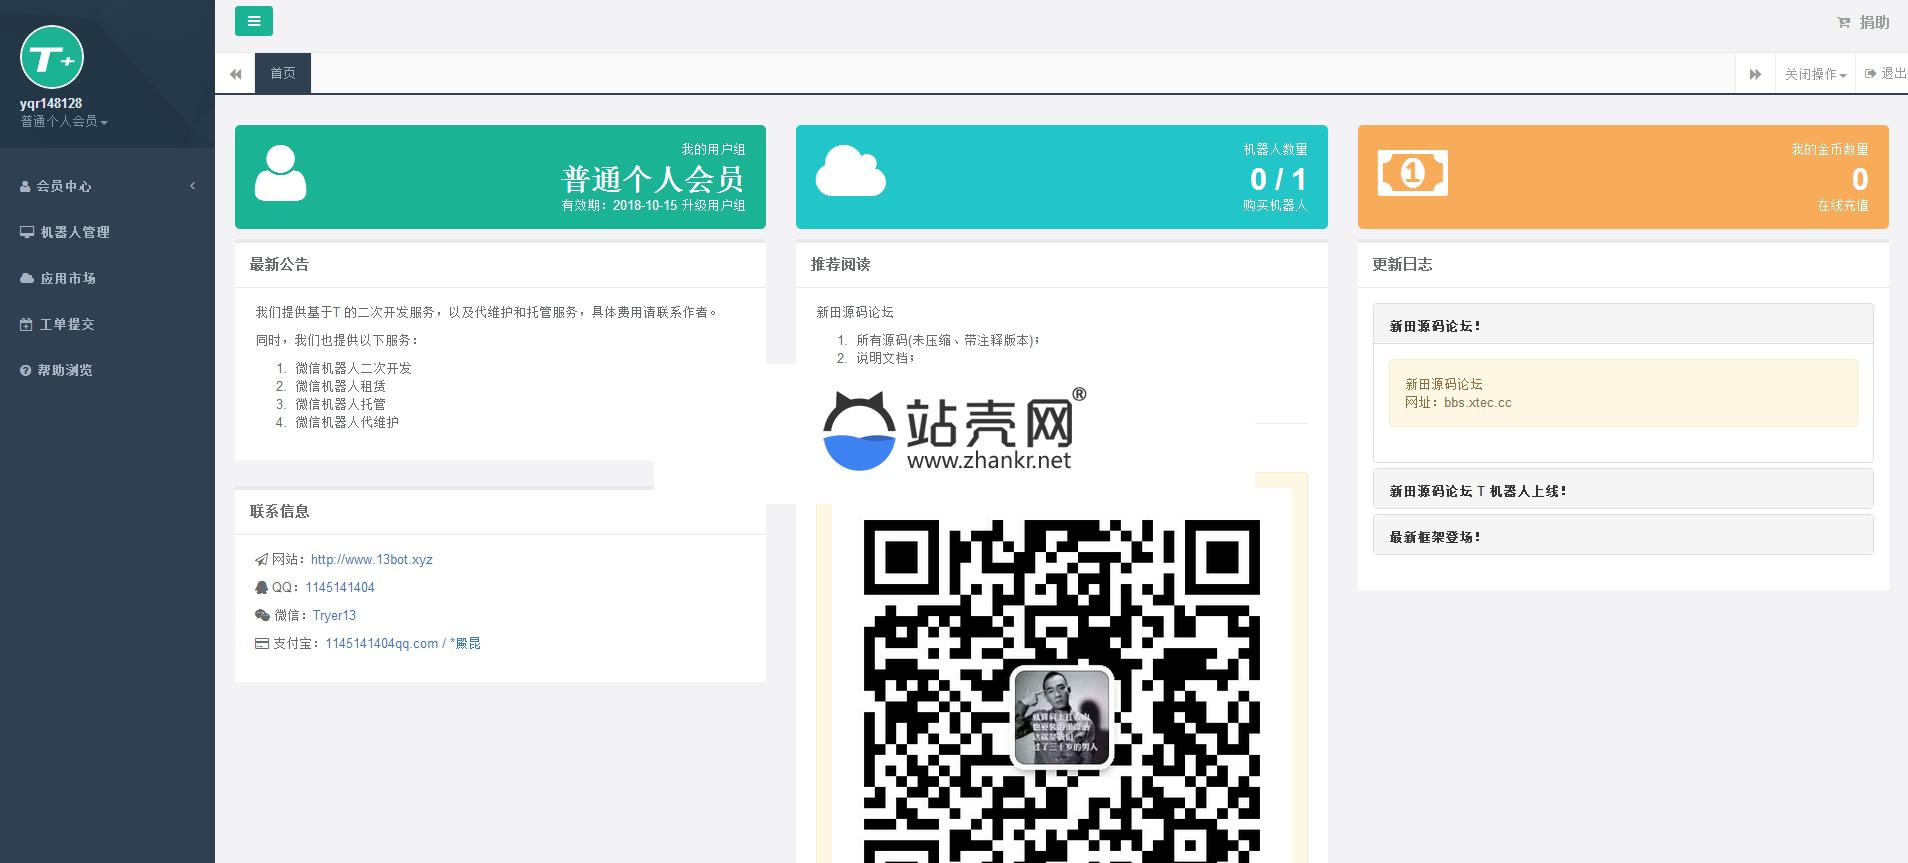
Task: Open 机器人管理 in the sidebar
Action: click(107, 232)
